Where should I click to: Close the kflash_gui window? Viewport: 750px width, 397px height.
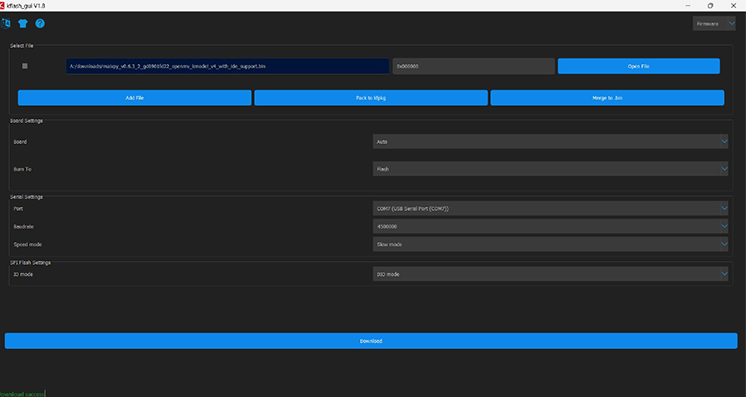(733, 6)
